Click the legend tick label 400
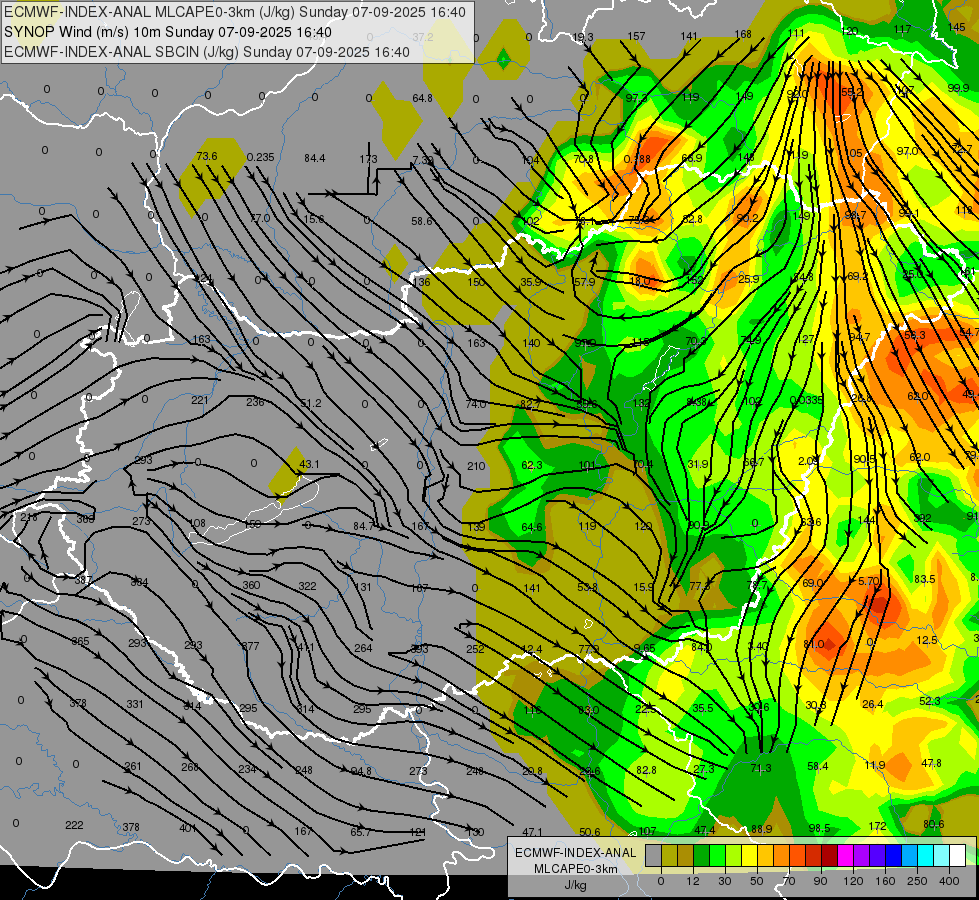This screenshot has width=979, height=900. [x=949, y=881]
